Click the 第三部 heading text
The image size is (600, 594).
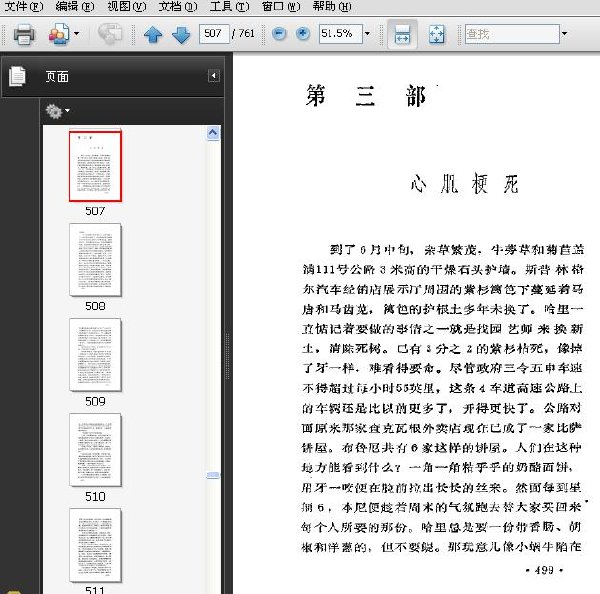point(365,96)
